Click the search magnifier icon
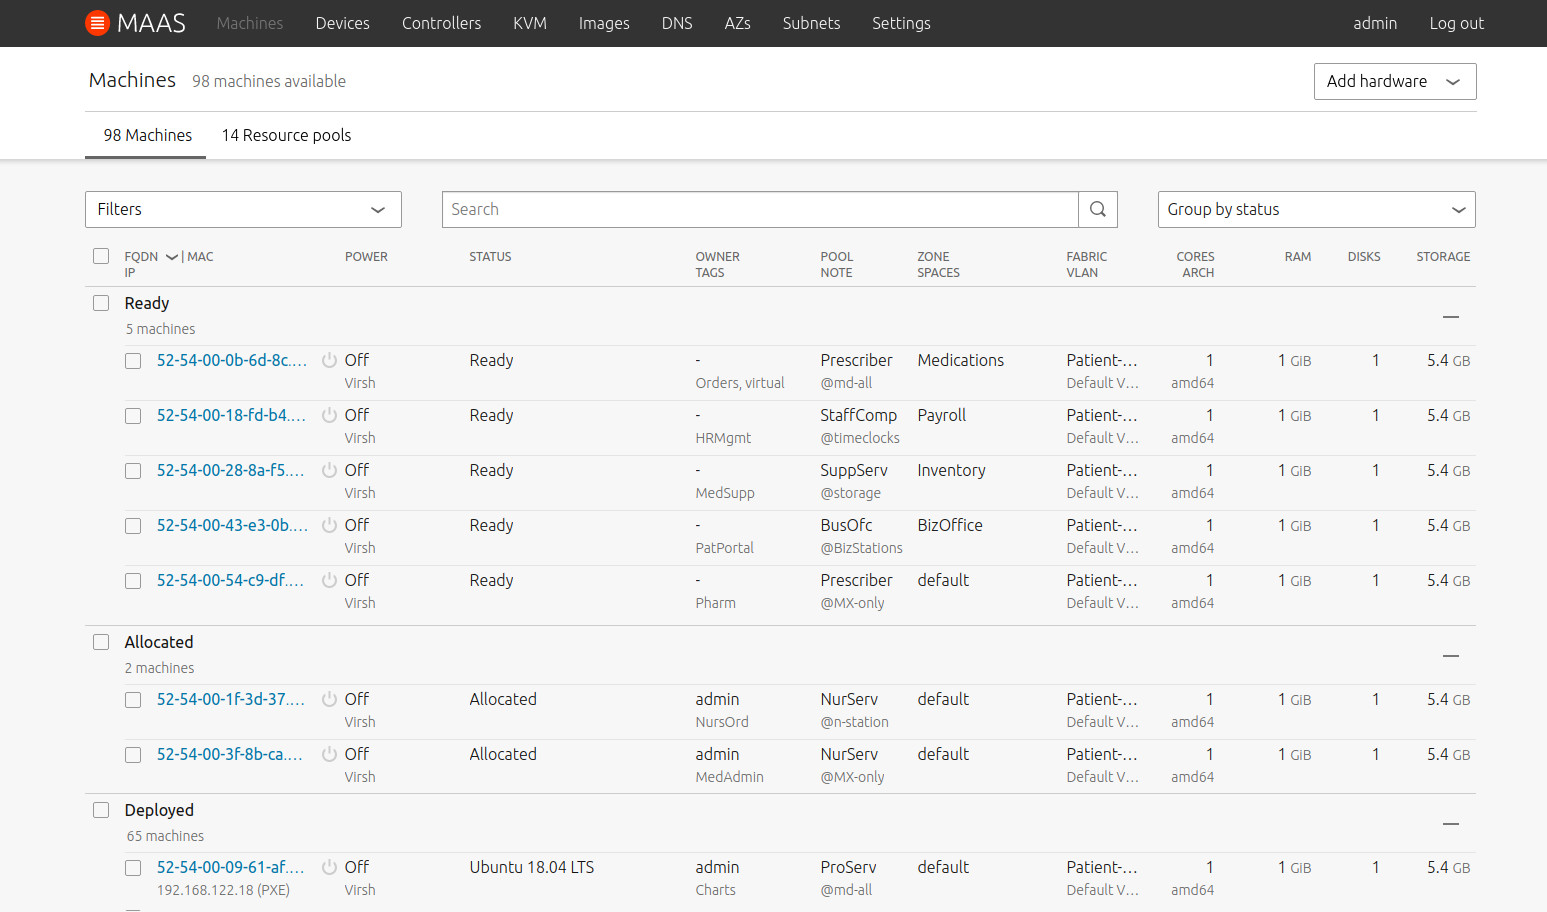 1097,209
